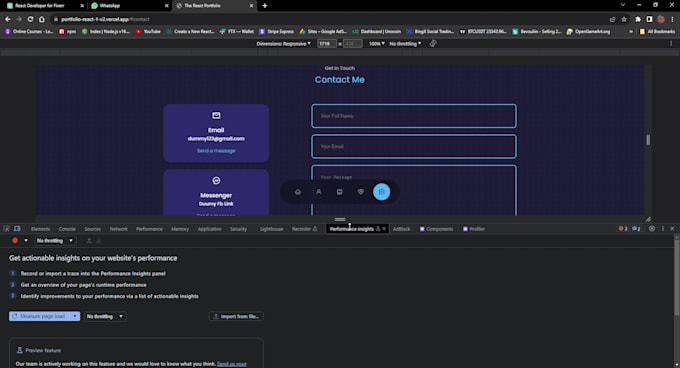The width and height of the screenshot is (680, 368).
Task: Click the browser back arrow
Action: (7, 19)
